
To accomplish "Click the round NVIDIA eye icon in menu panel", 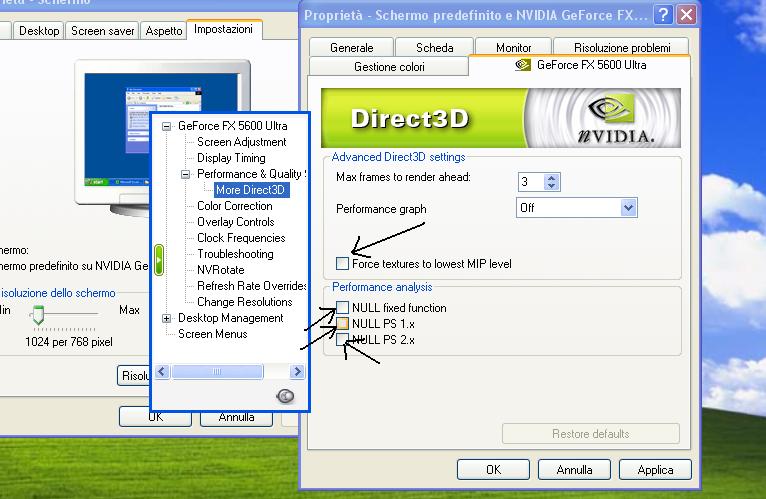I will (285, 395).
